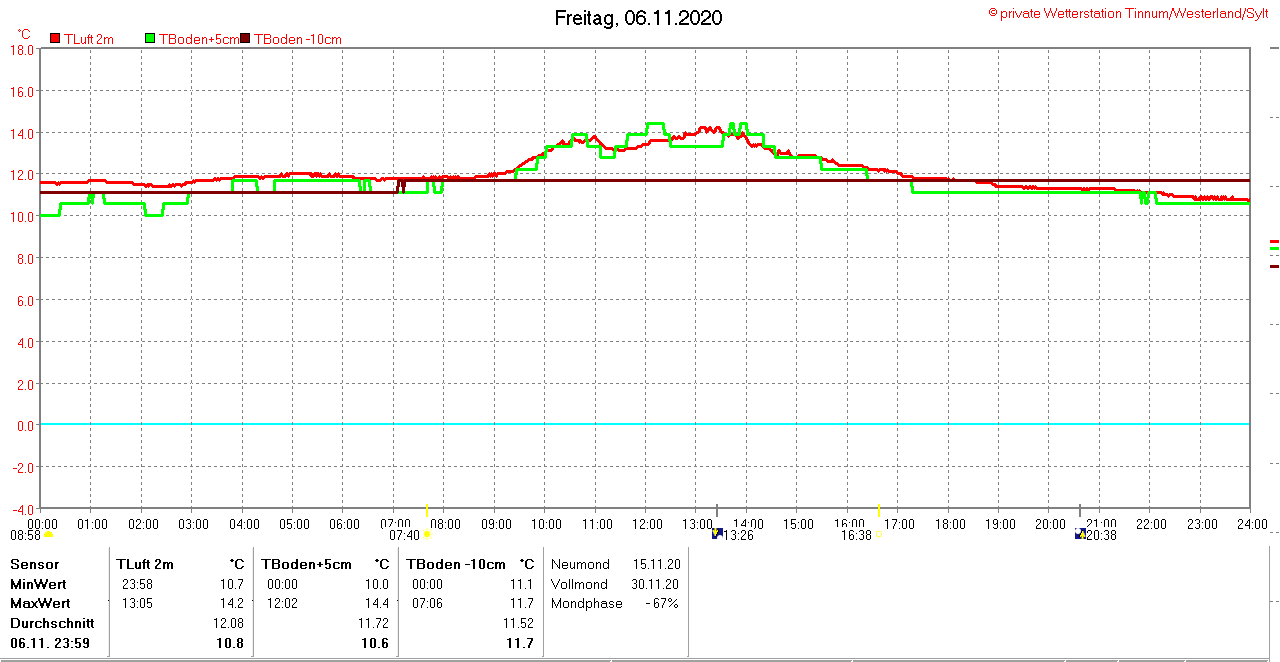This screenshot has width=1280, height=662.
Task: Click the 18:00 label on time axis
Action: pos(950,524)
